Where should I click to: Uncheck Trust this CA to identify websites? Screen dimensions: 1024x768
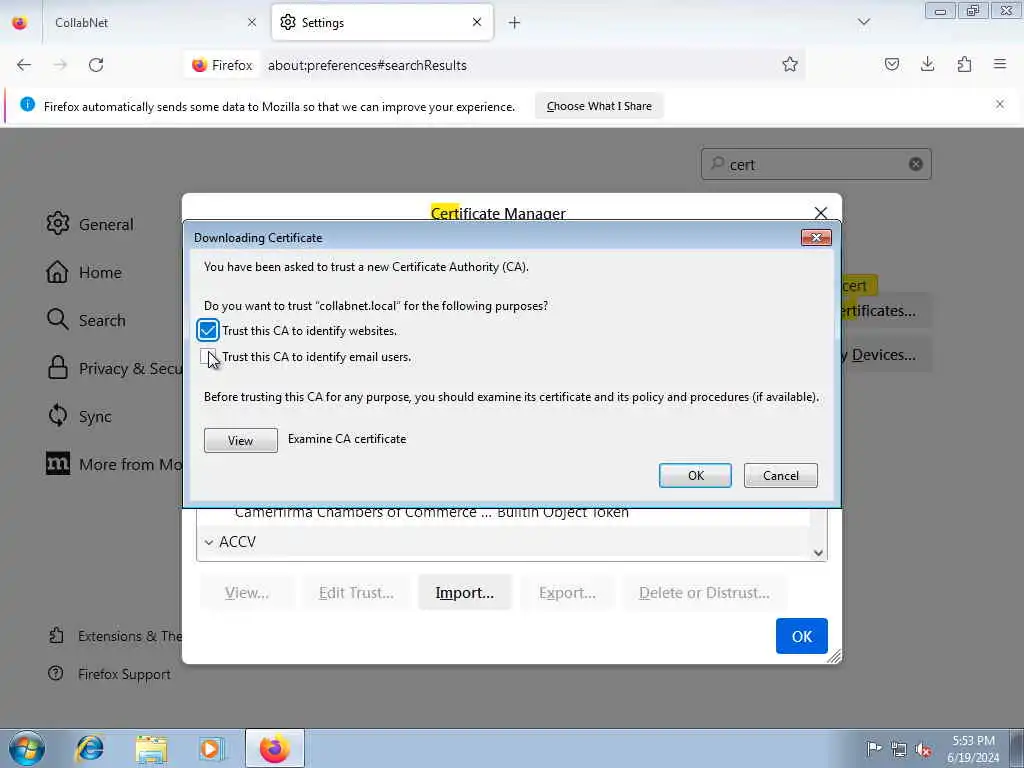coord(208,330)
